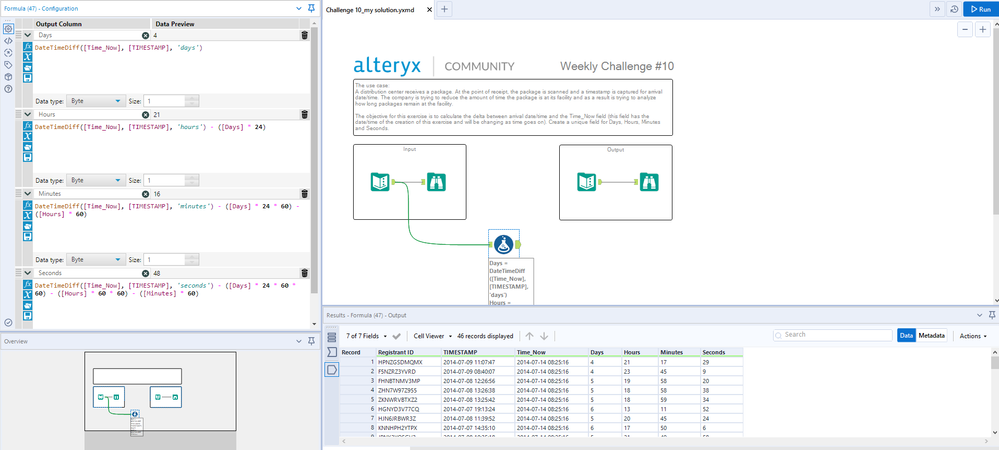Image resolution: width=999 pixels, height=450 pixels.
Task: Open workflow history icon beside Run
Action: (954, 9)
